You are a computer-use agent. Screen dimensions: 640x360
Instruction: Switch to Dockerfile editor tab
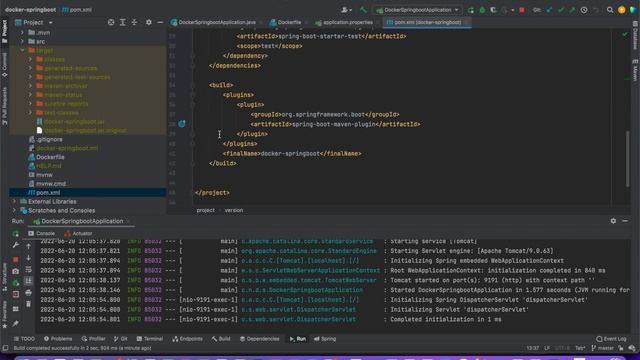coord(285,22)
